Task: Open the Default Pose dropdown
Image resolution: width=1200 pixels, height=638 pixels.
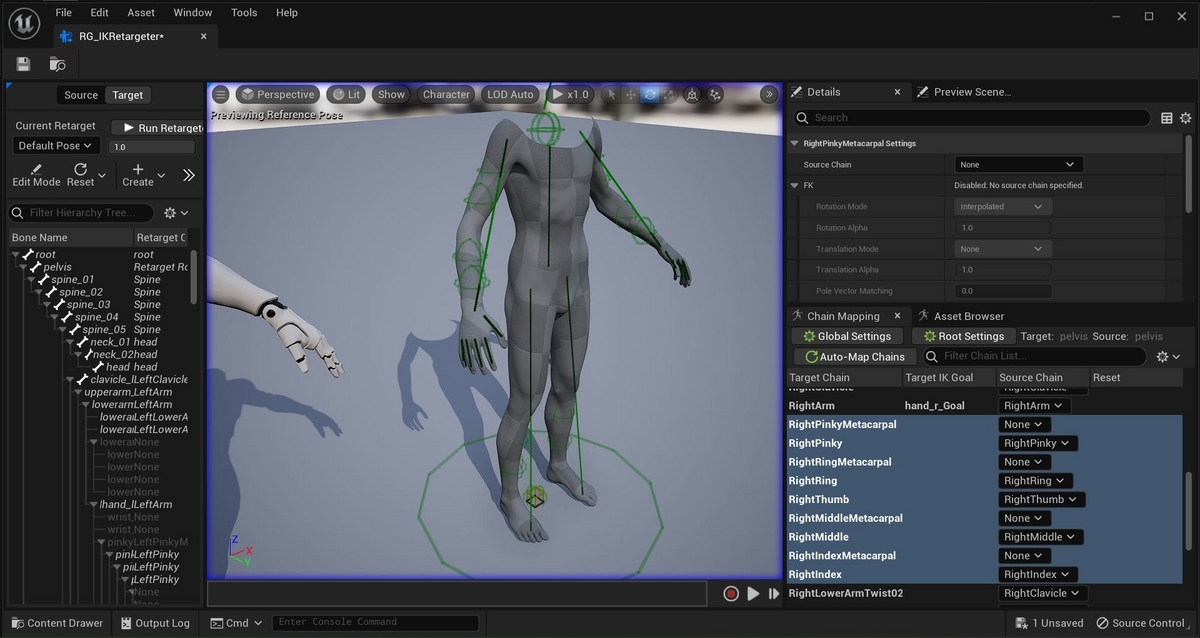Action: [55, 146]
